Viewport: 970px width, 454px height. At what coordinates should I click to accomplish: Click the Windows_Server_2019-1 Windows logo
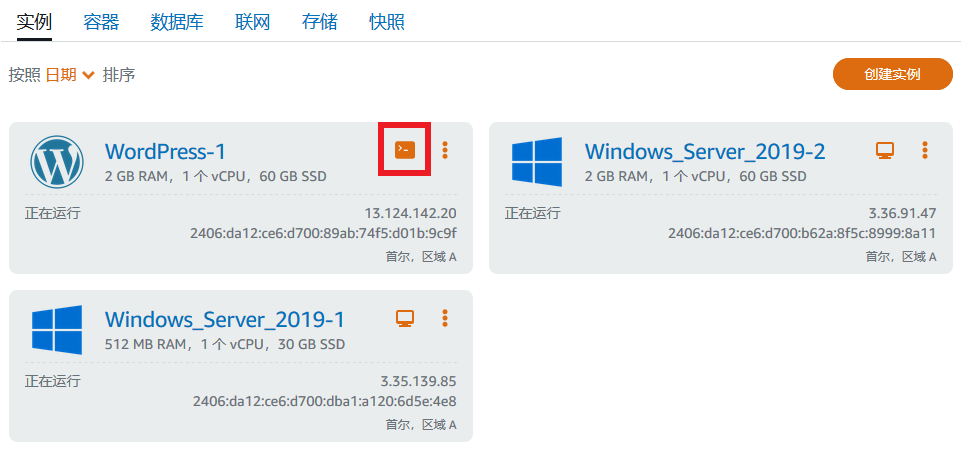point(57,330)
